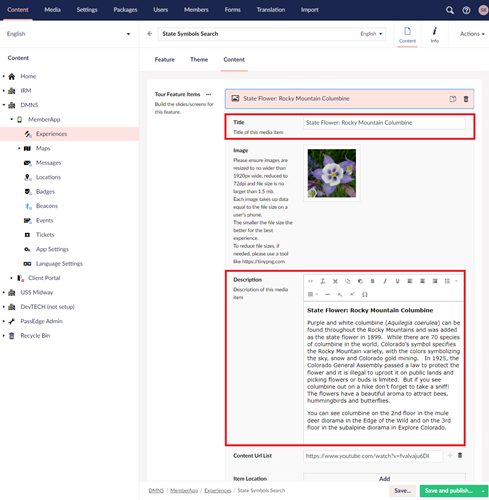
Task: Open the Save and publish options arrow
Action: [x=483, y=491]
